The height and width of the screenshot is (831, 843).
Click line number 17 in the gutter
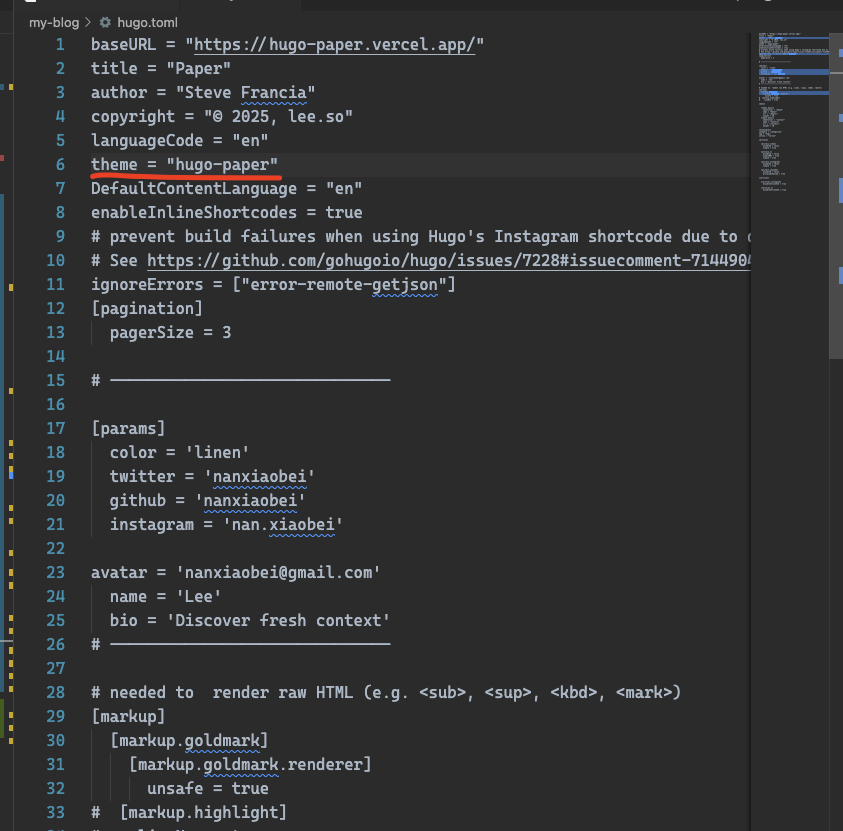tap(56, 429)
